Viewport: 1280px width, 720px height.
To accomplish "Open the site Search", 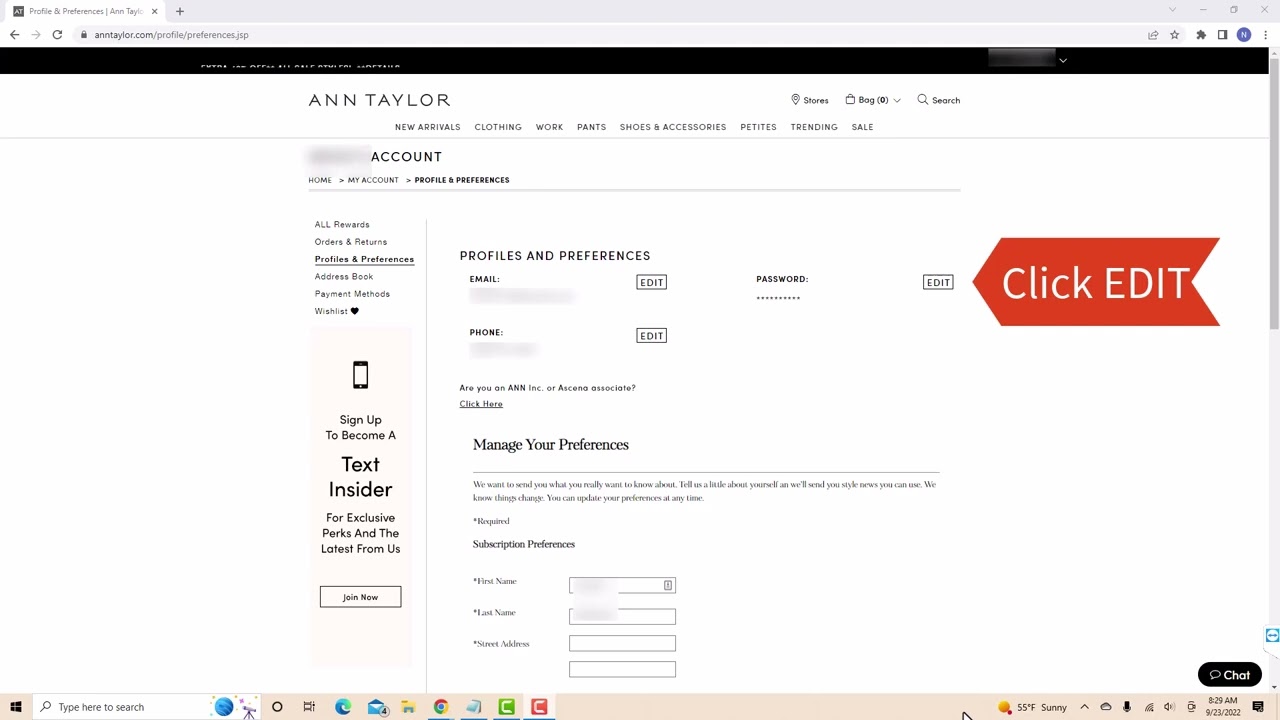I will (938, 100).
